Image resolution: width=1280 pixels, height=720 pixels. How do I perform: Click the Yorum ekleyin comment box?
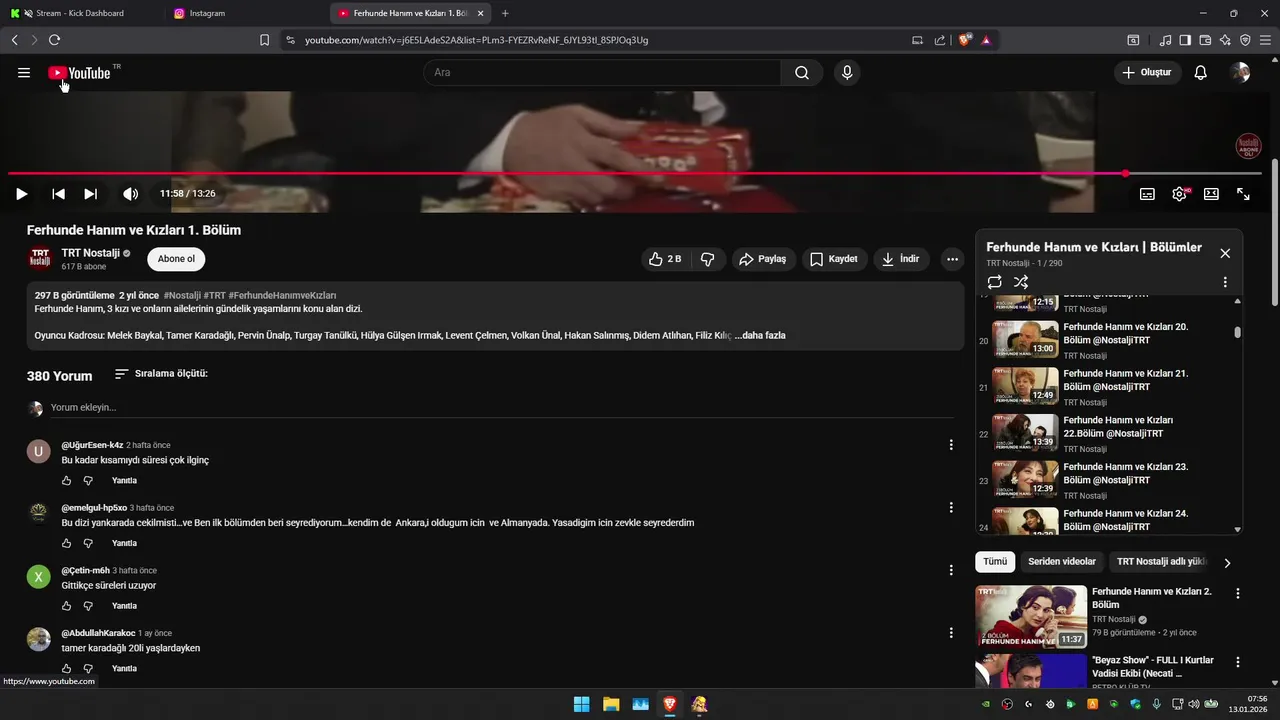click(502, 408)
